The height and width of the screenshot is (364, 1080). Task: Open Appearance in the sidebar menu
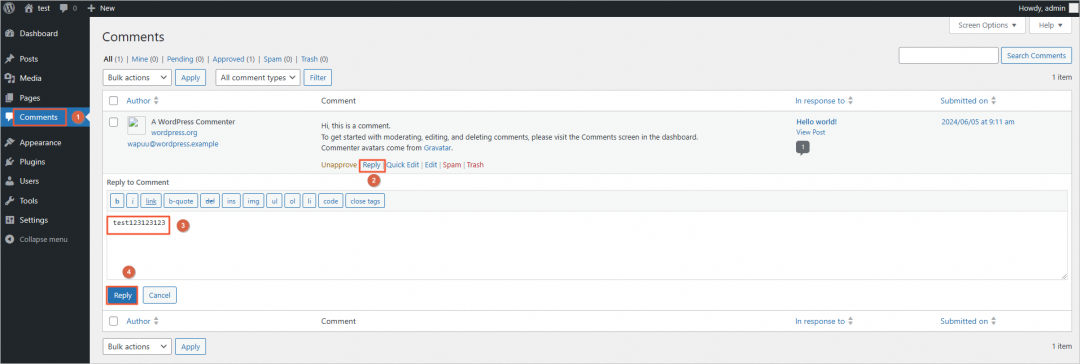click(x=40, y=143)
